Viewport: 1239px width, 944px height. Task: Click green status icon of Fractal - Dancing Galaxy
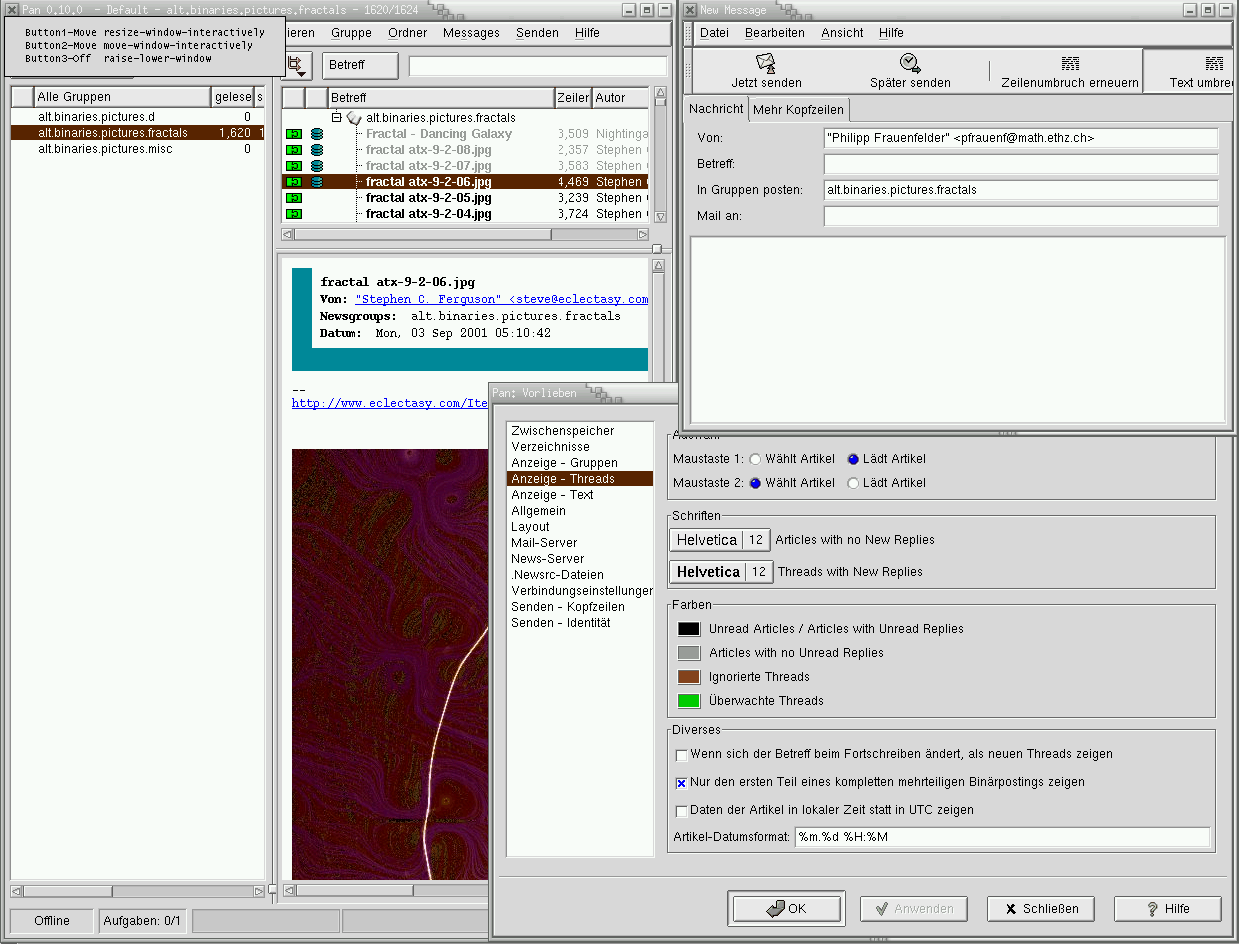295,134
